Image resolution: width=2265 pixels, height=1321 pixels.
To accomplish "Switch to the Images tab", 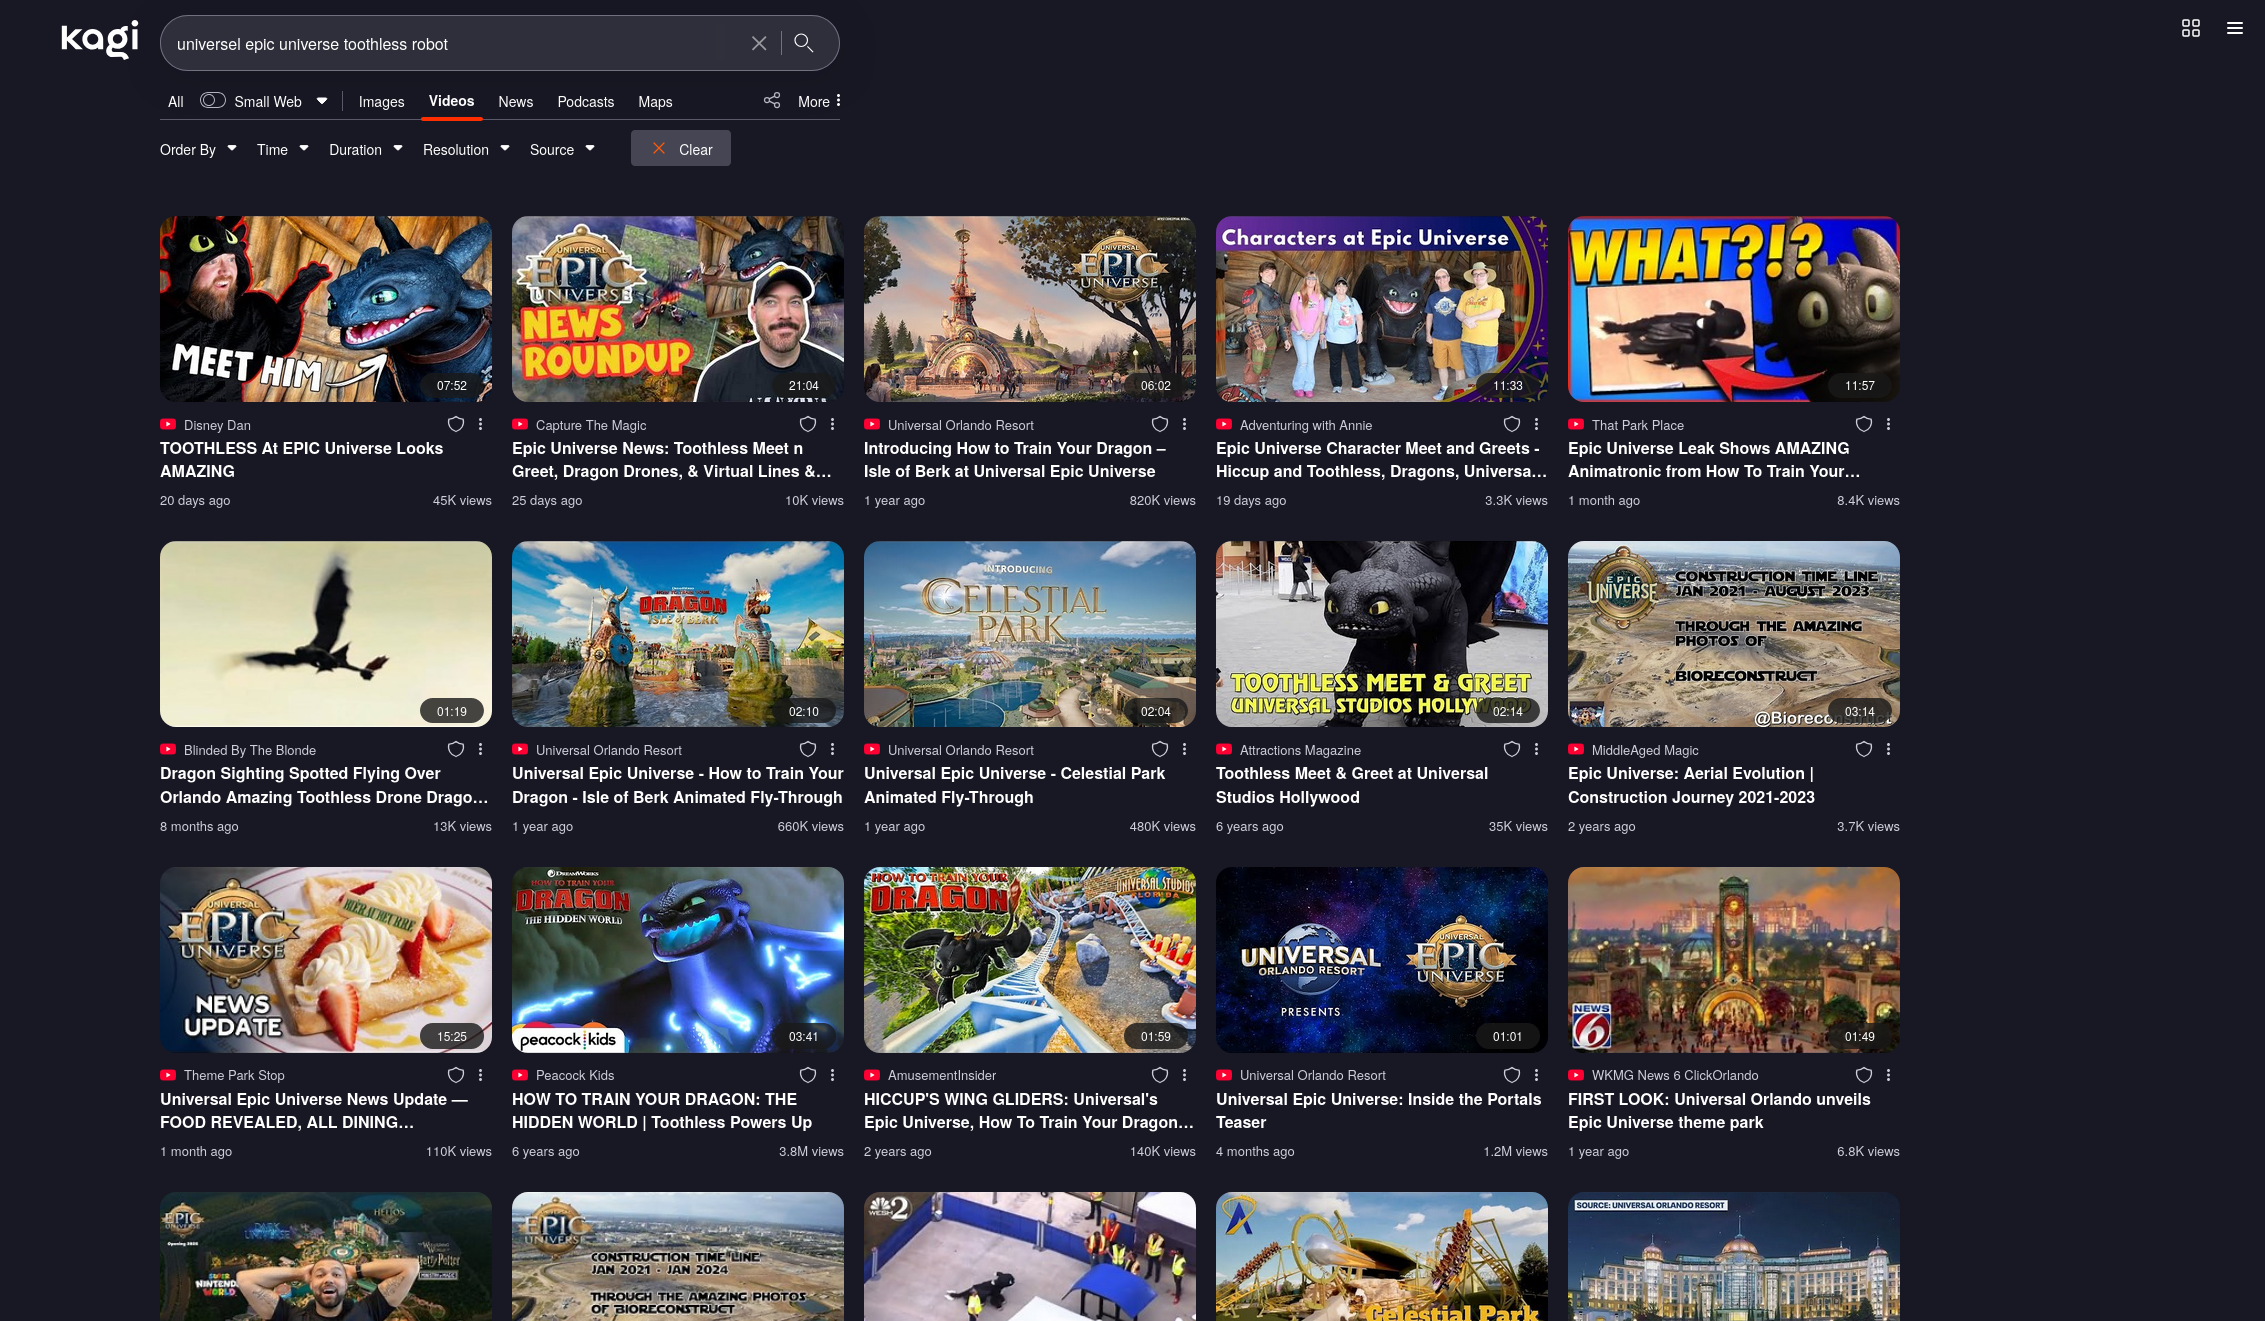I will [381, 102].
